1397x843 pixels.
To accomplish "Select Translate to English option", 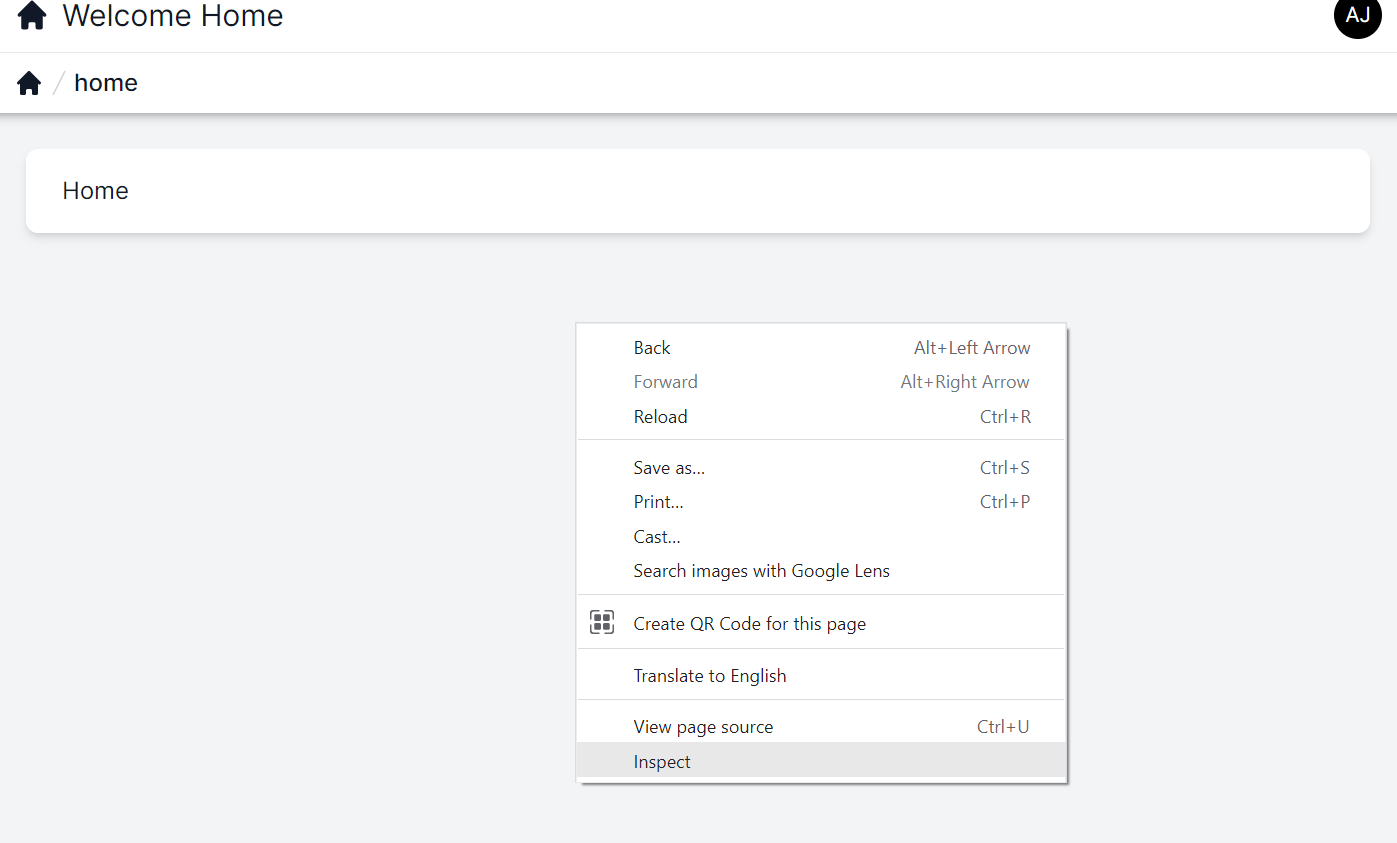I will 709,676.
